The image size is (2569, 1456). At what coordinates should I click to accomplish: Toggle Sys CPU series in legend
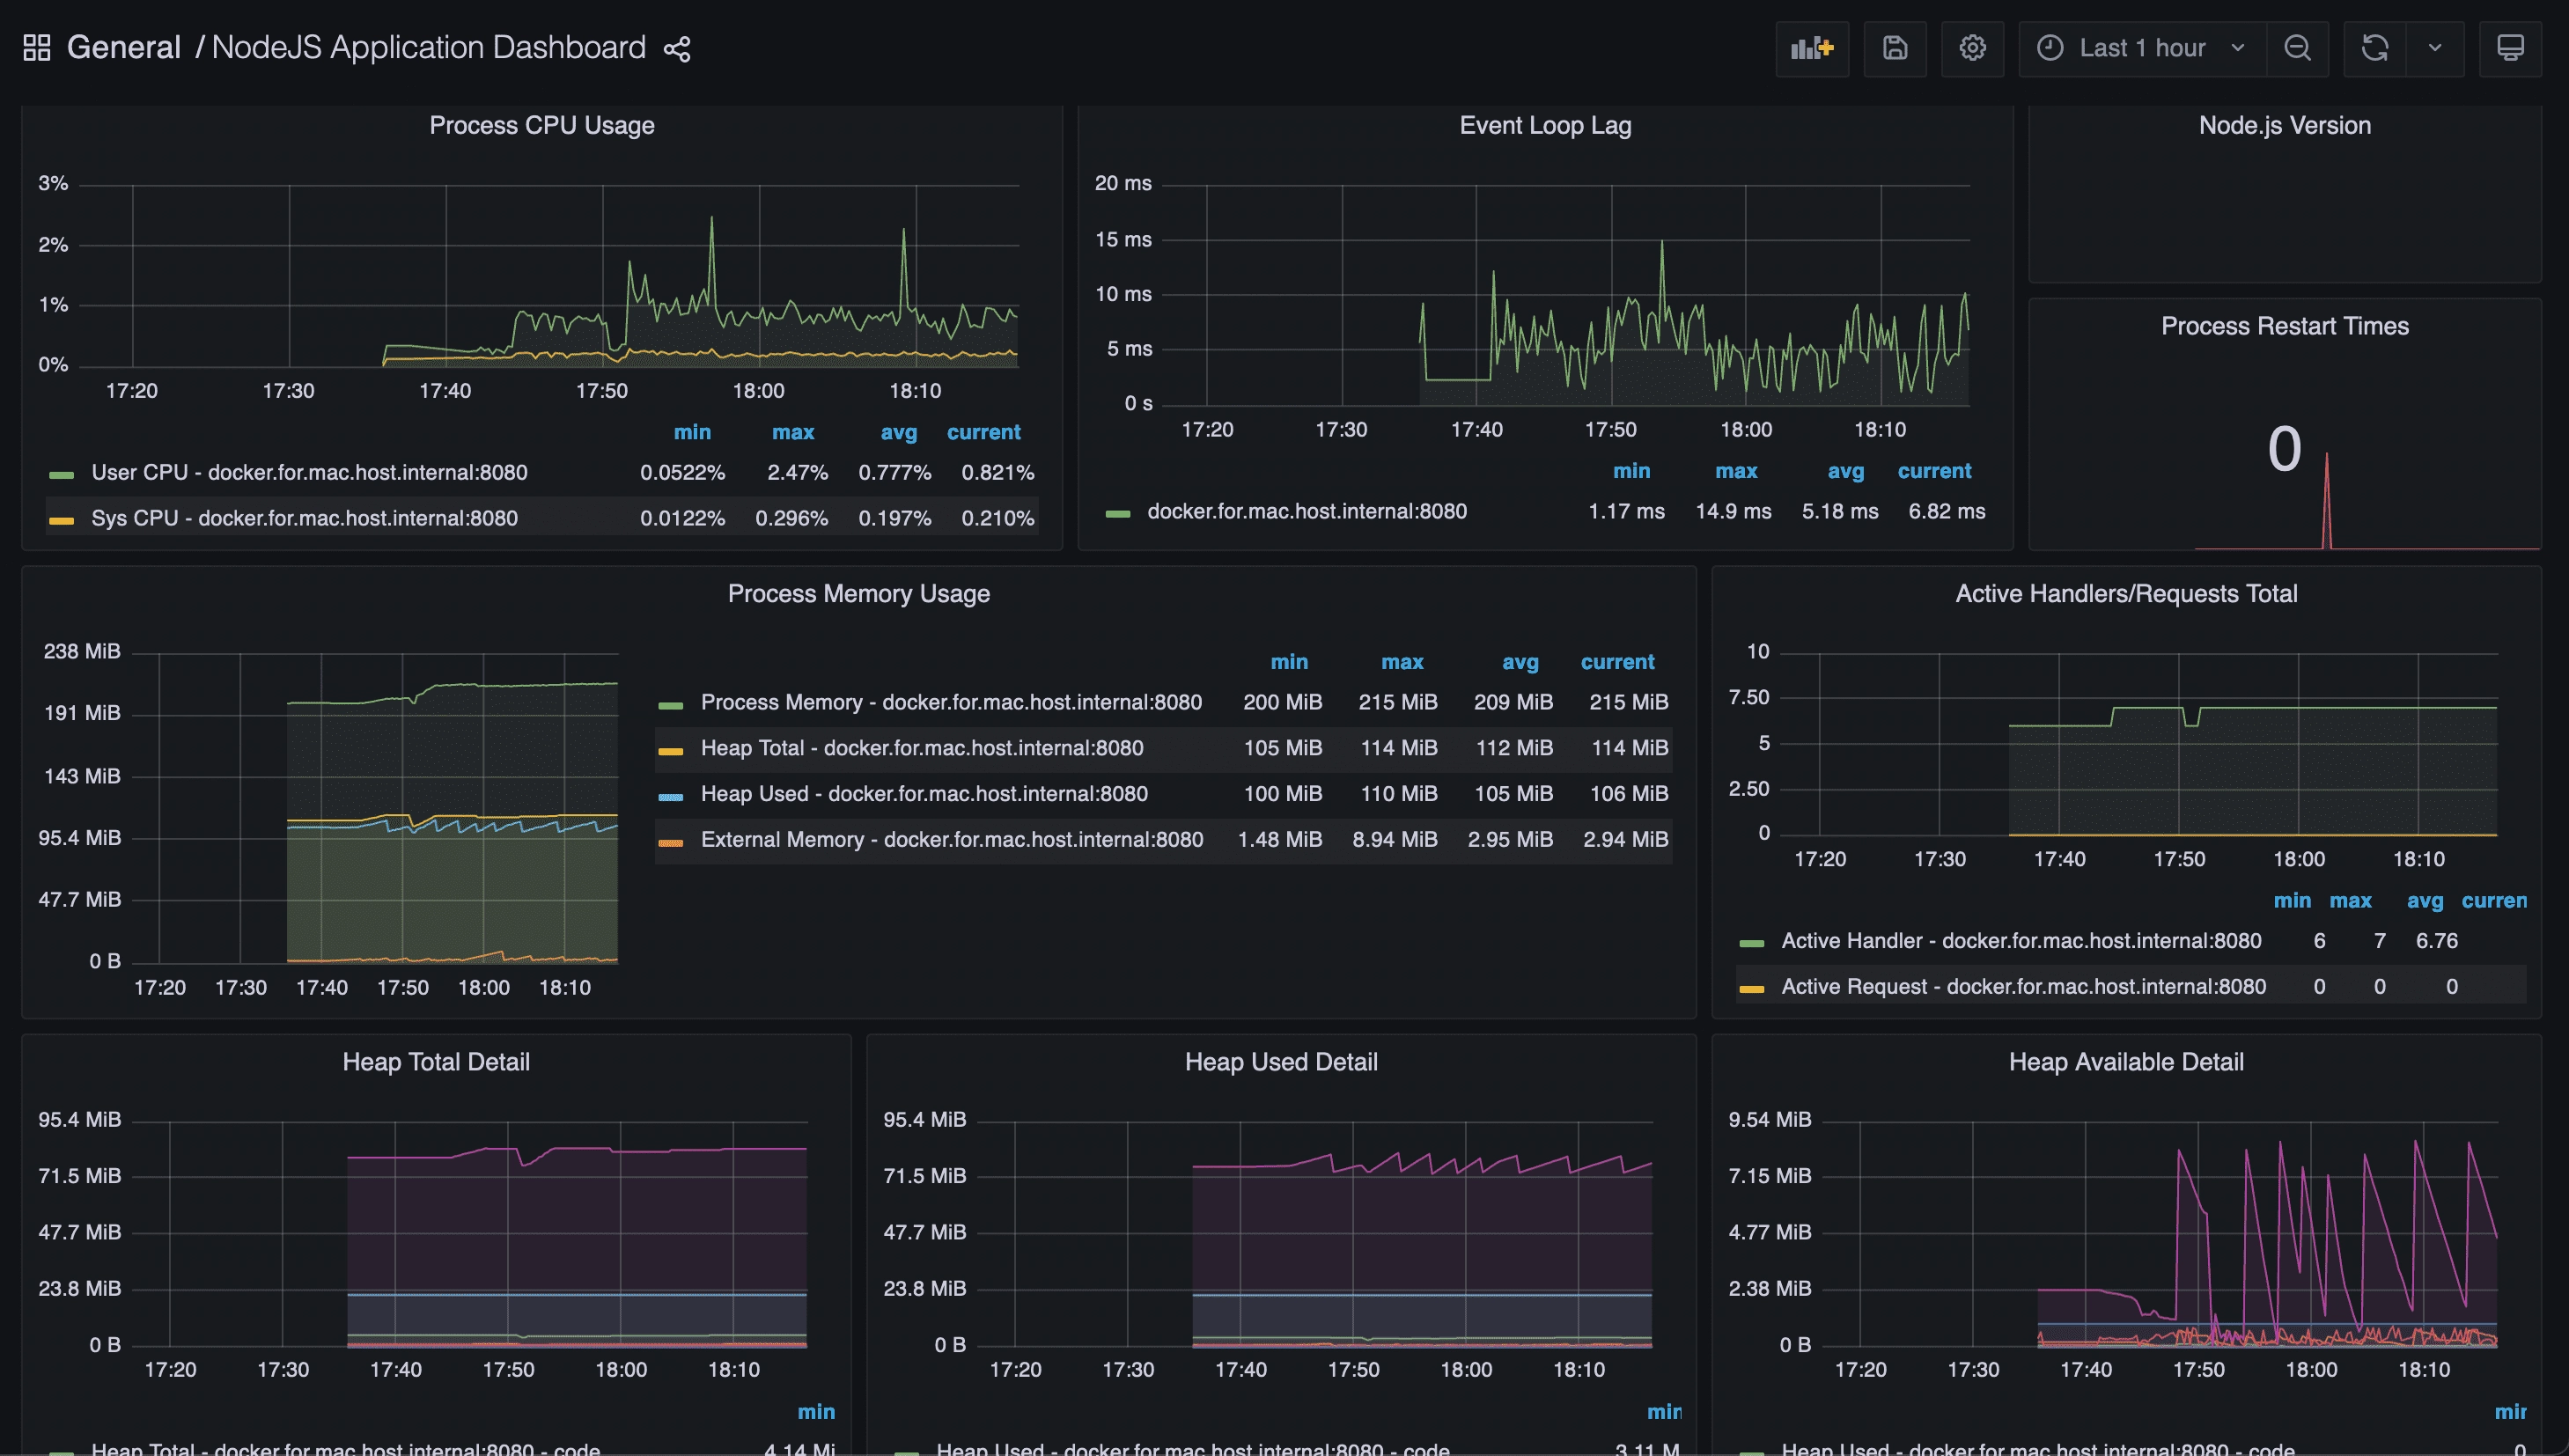[304, 518]
